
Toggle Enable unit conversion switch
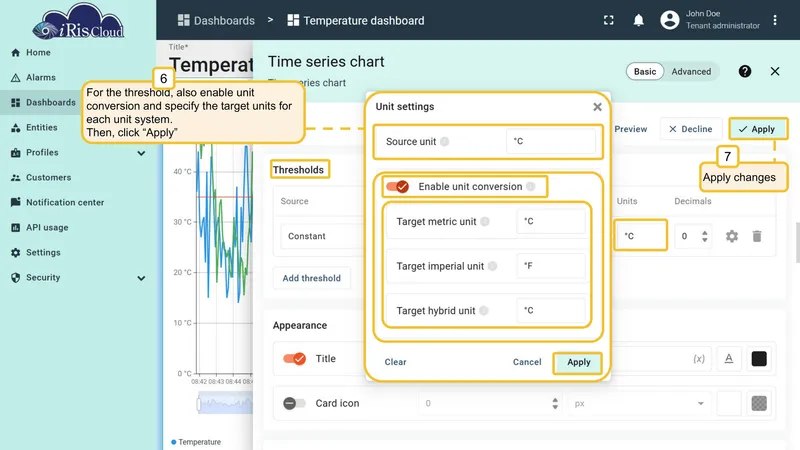pos(397,187)
